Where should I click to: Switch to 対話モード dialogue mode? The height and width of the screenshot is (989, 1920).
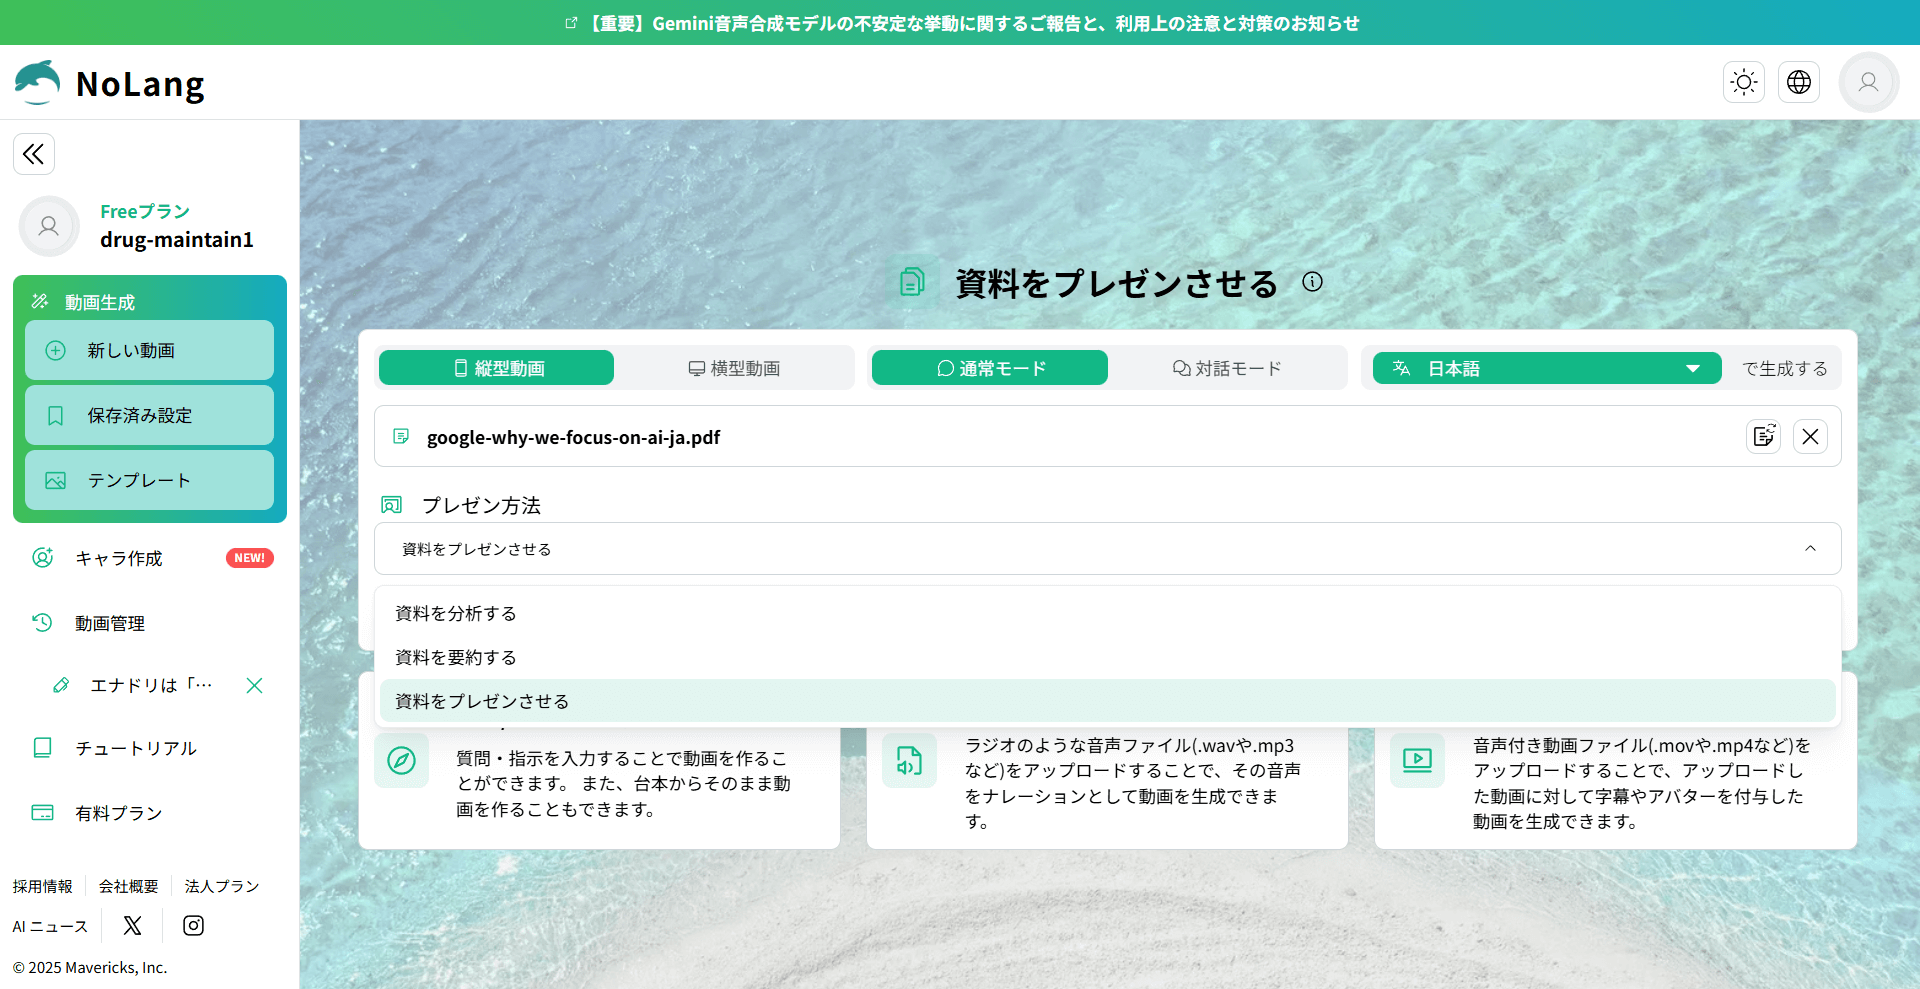click(x=1227, y=368)
